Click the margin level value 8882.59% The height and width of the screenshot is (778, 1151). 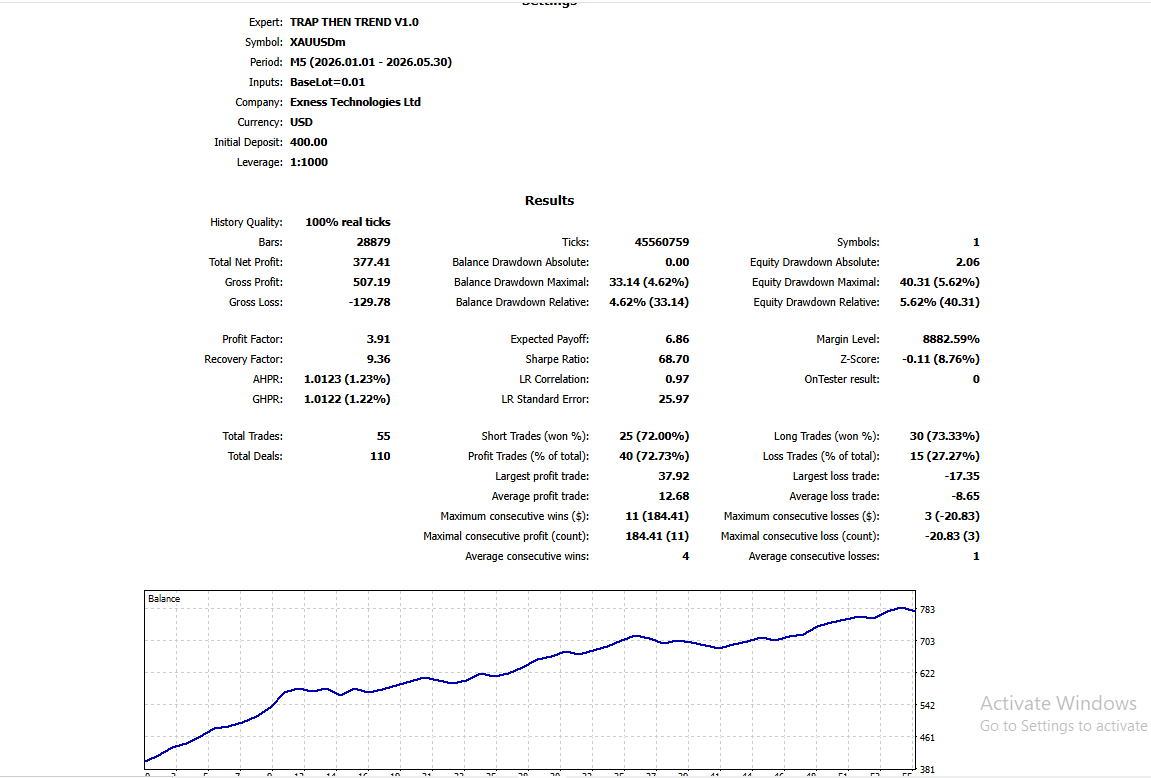951,339
